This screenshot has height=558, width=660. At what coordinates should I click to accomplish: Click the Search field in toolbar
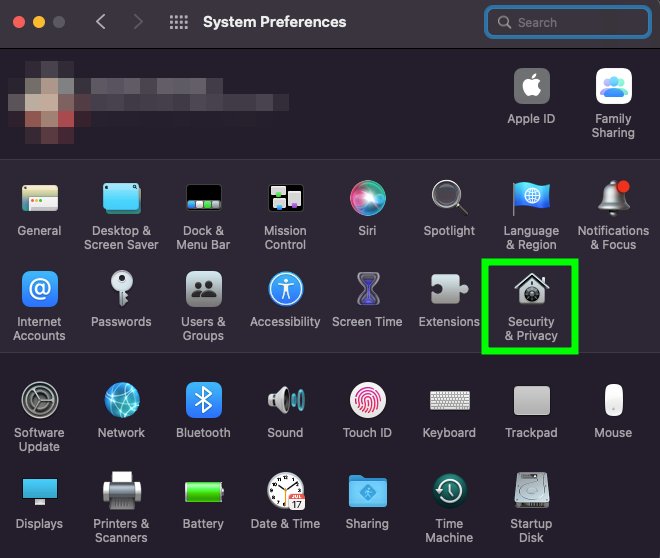pyautogui.click(x=567, y=22)
